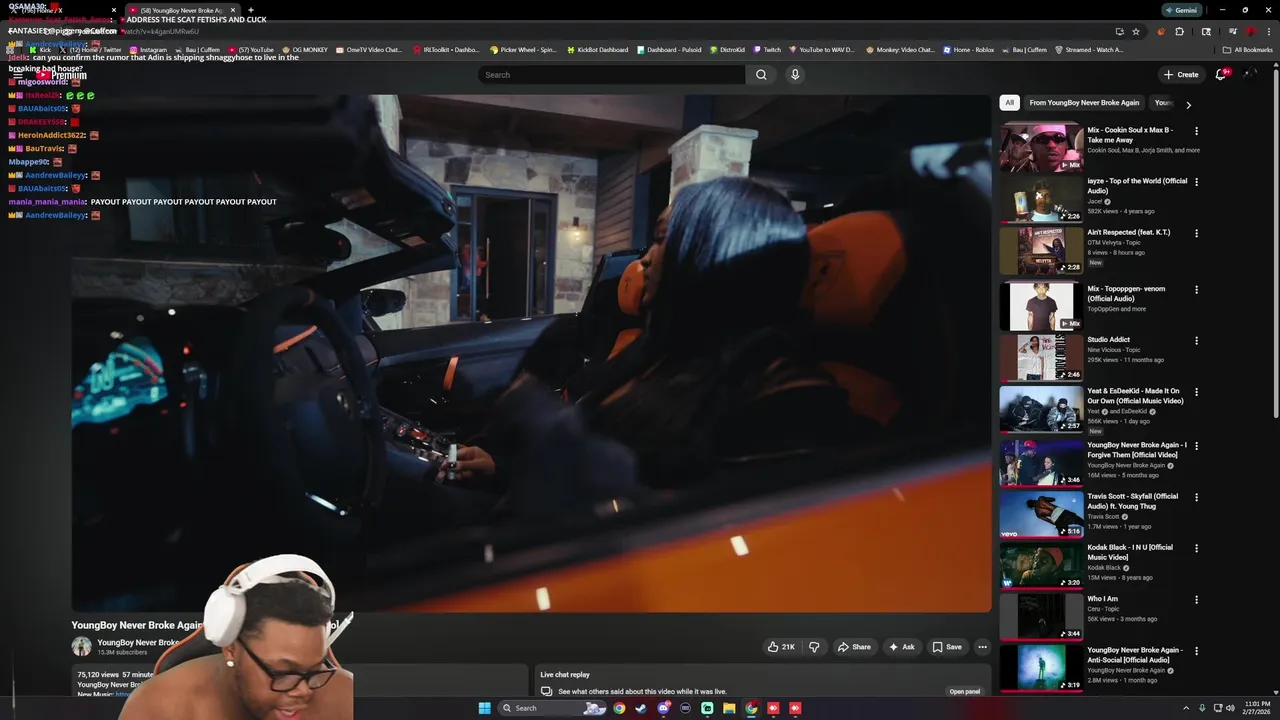Screen dimensions: 1280x720
Task: Open options for I Forgive Them video
Action: (1196, 446)
